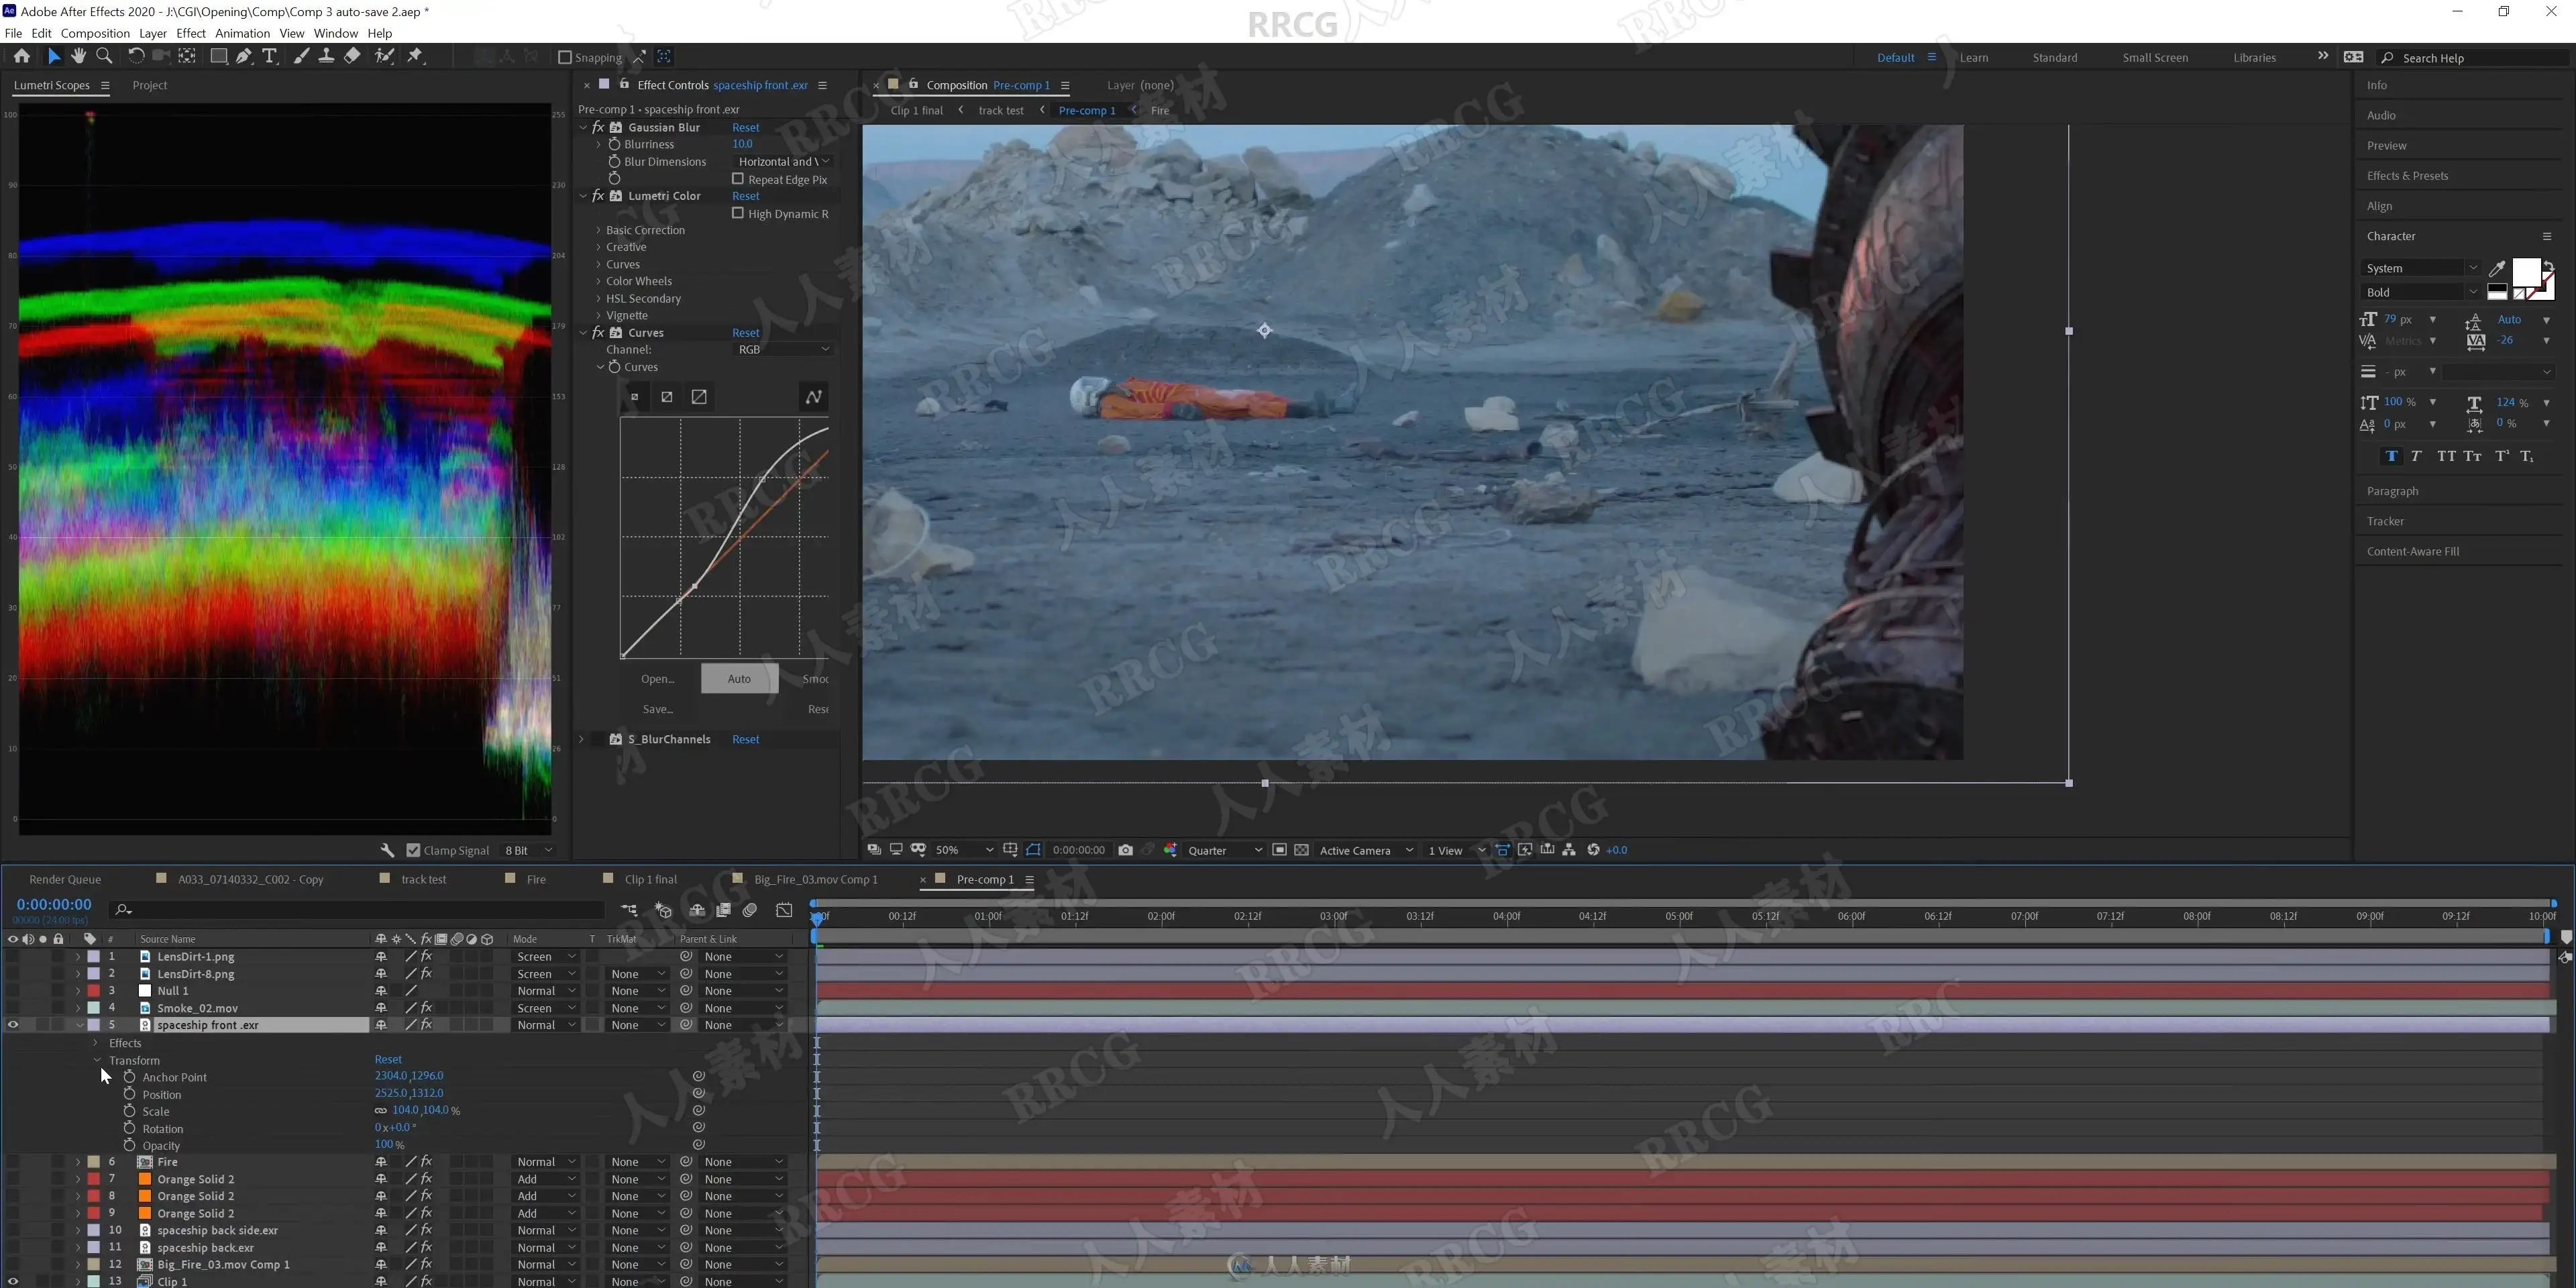This screenshot has height=1288, width=2576.
Task: Click the Auto curves button
Action: click(739, 679)
